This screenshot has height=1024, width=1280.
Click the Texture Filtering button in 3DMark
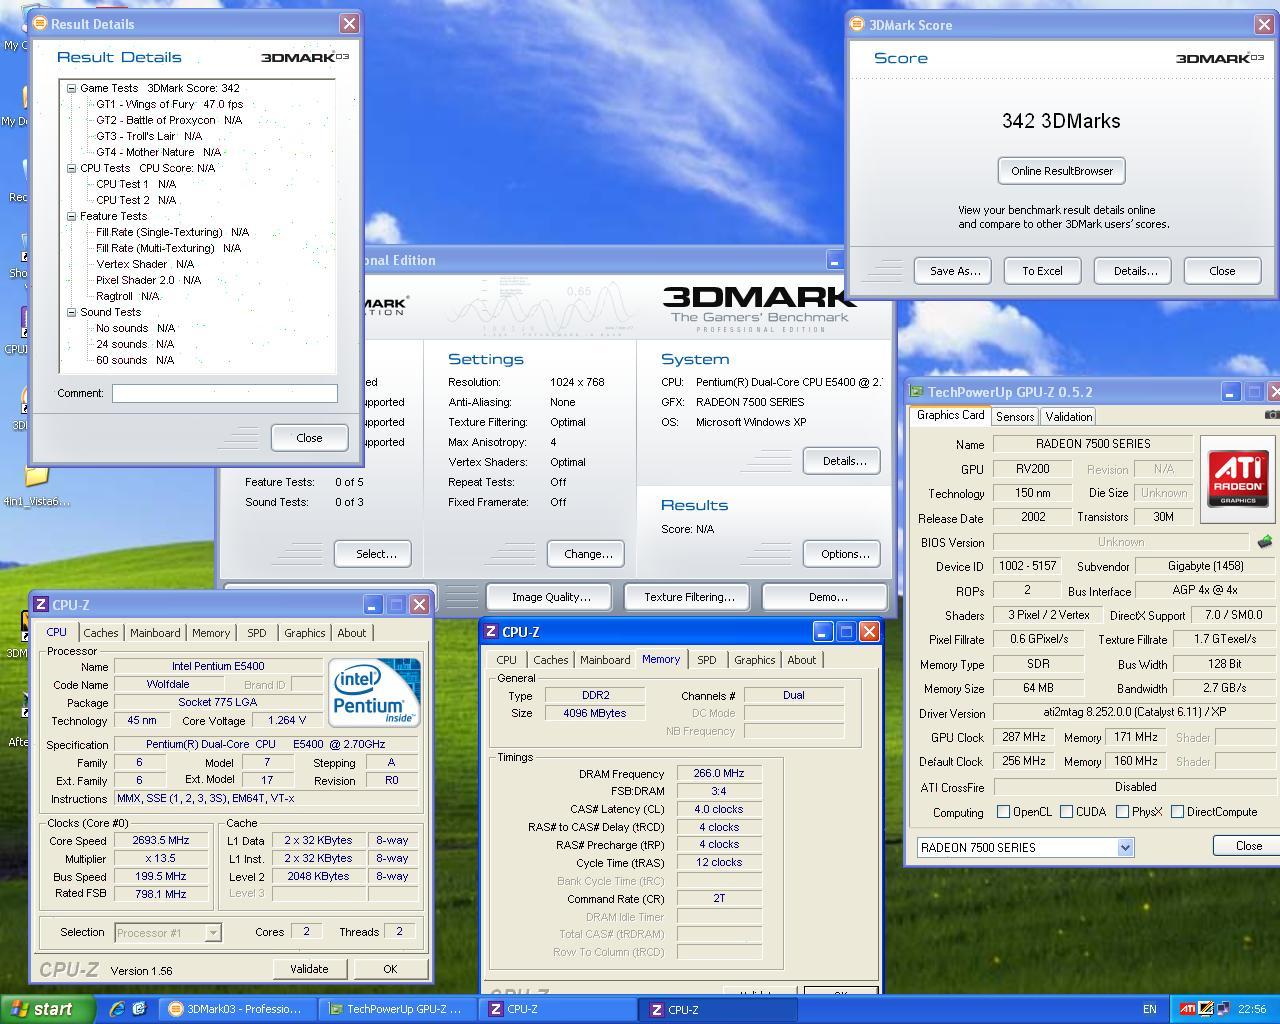[689, 597]
